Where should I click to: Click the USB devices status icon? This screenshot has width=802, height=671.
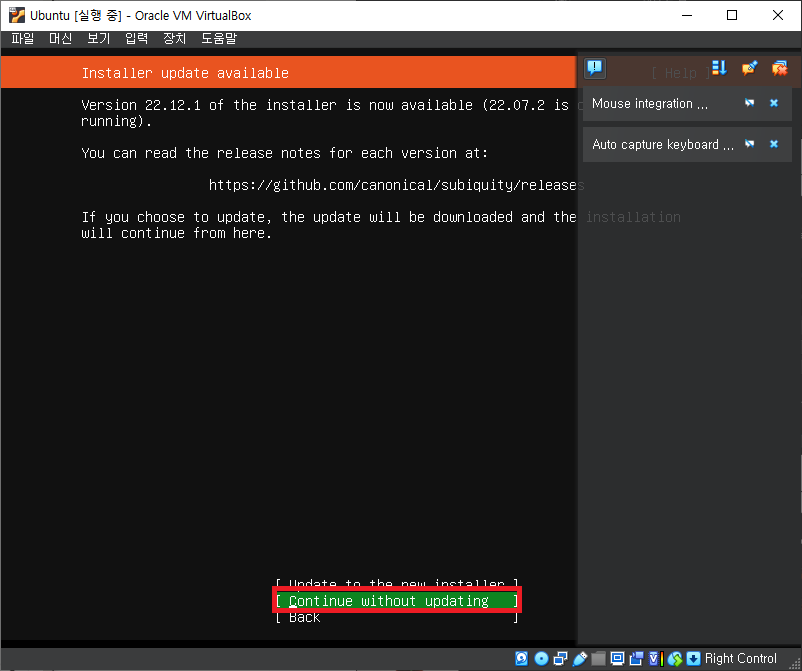pos(580,658)
